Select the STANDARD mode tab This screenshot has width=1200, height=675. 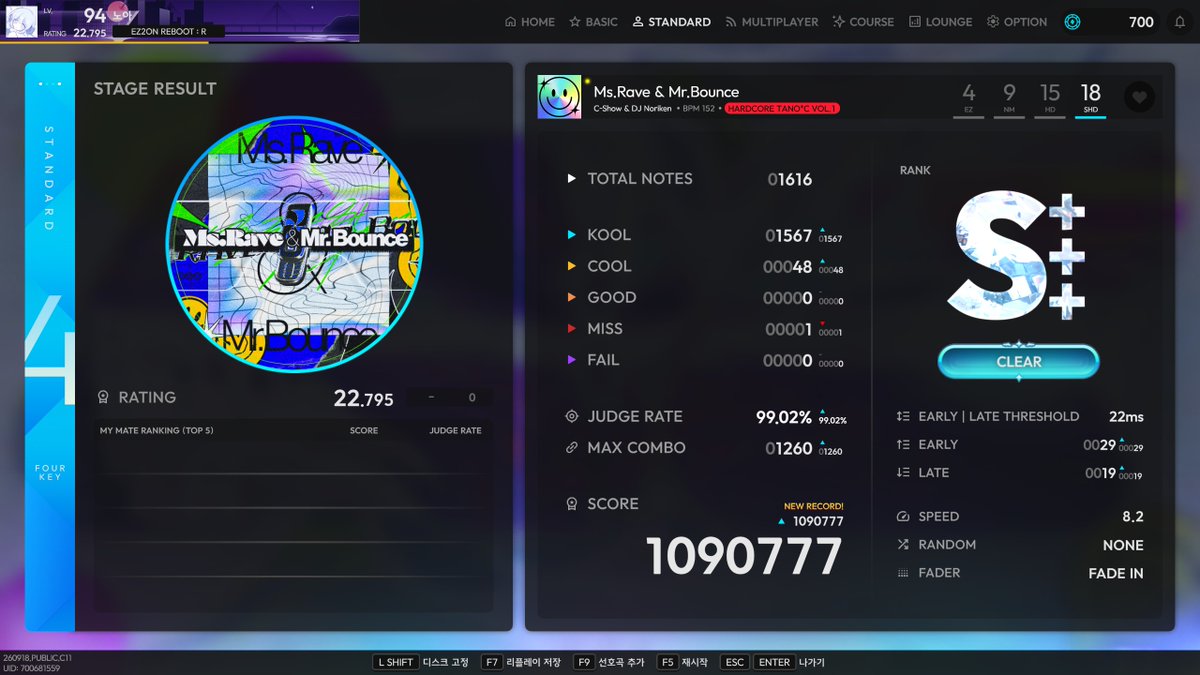coord(672,22)
